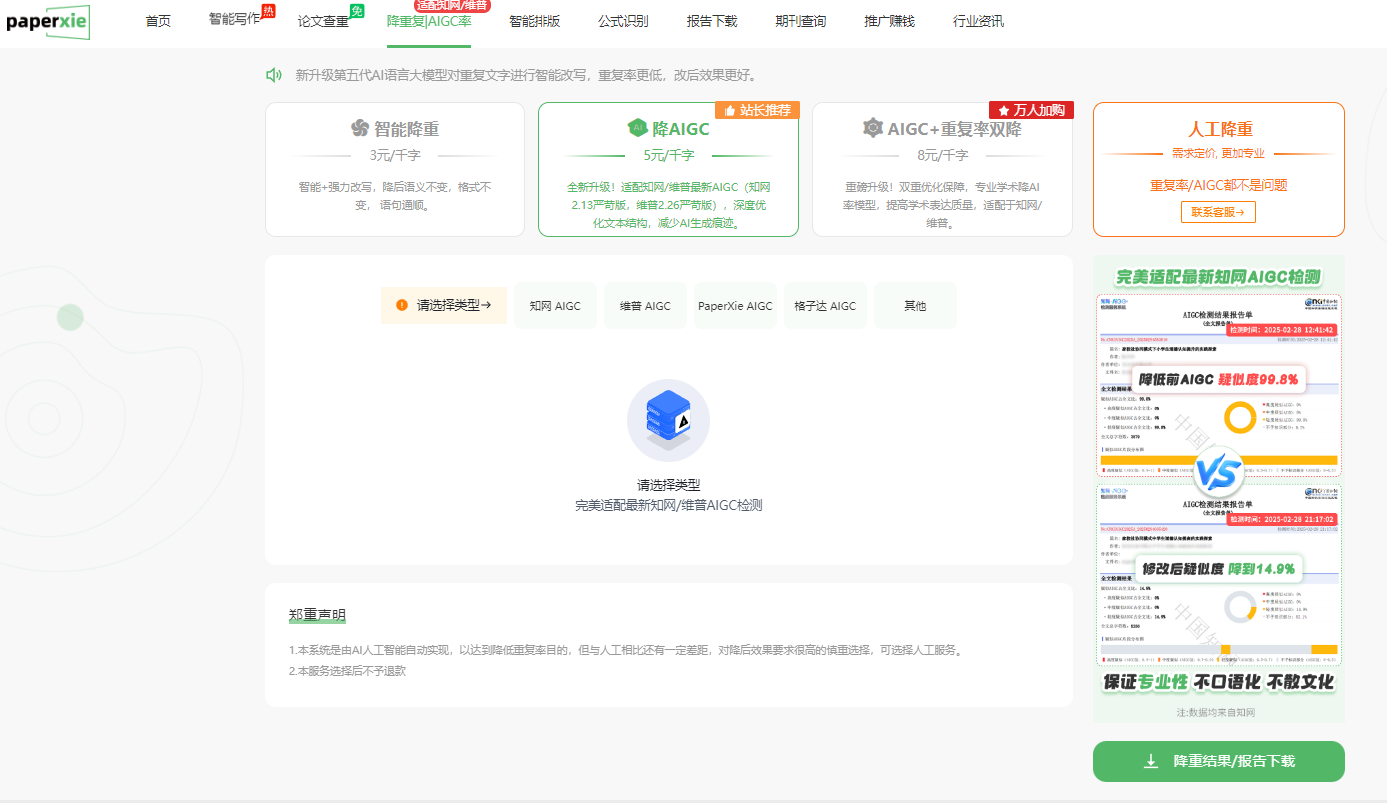Go to the 论文查重 navigation tab
The height and width of the screenshot is (803, 1387).
pos(323,21)
